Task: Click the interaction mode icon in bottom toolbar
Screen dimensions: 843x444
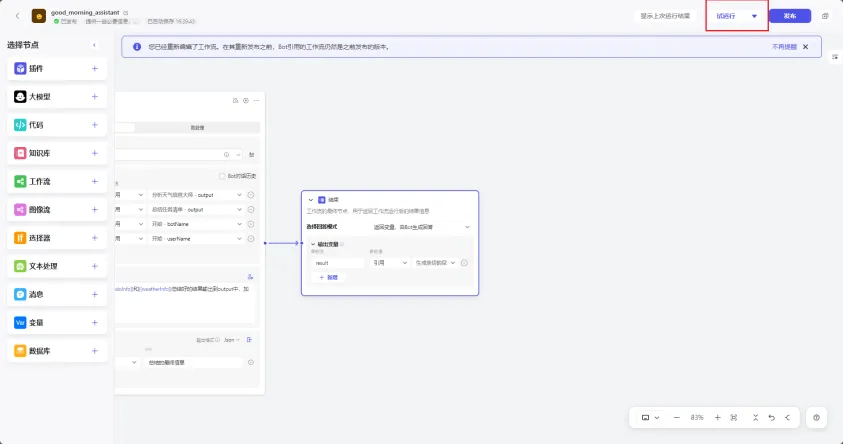Action: (x=646, y=418)
